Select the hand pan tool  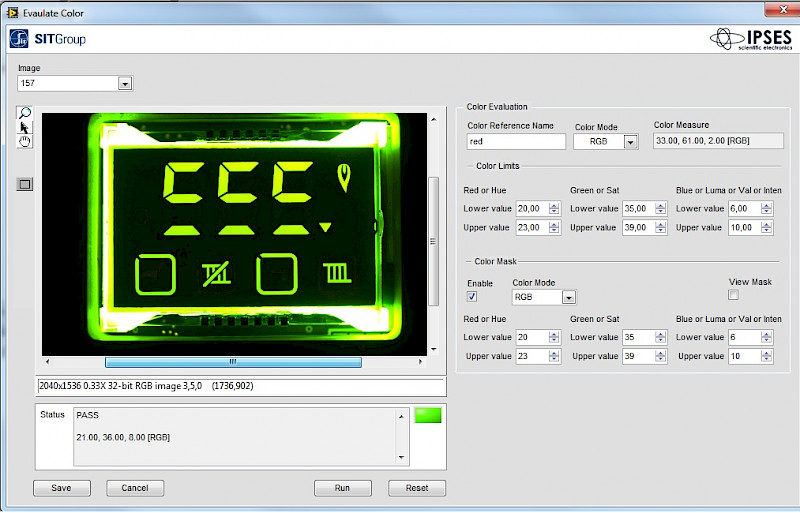pos(24,141)
